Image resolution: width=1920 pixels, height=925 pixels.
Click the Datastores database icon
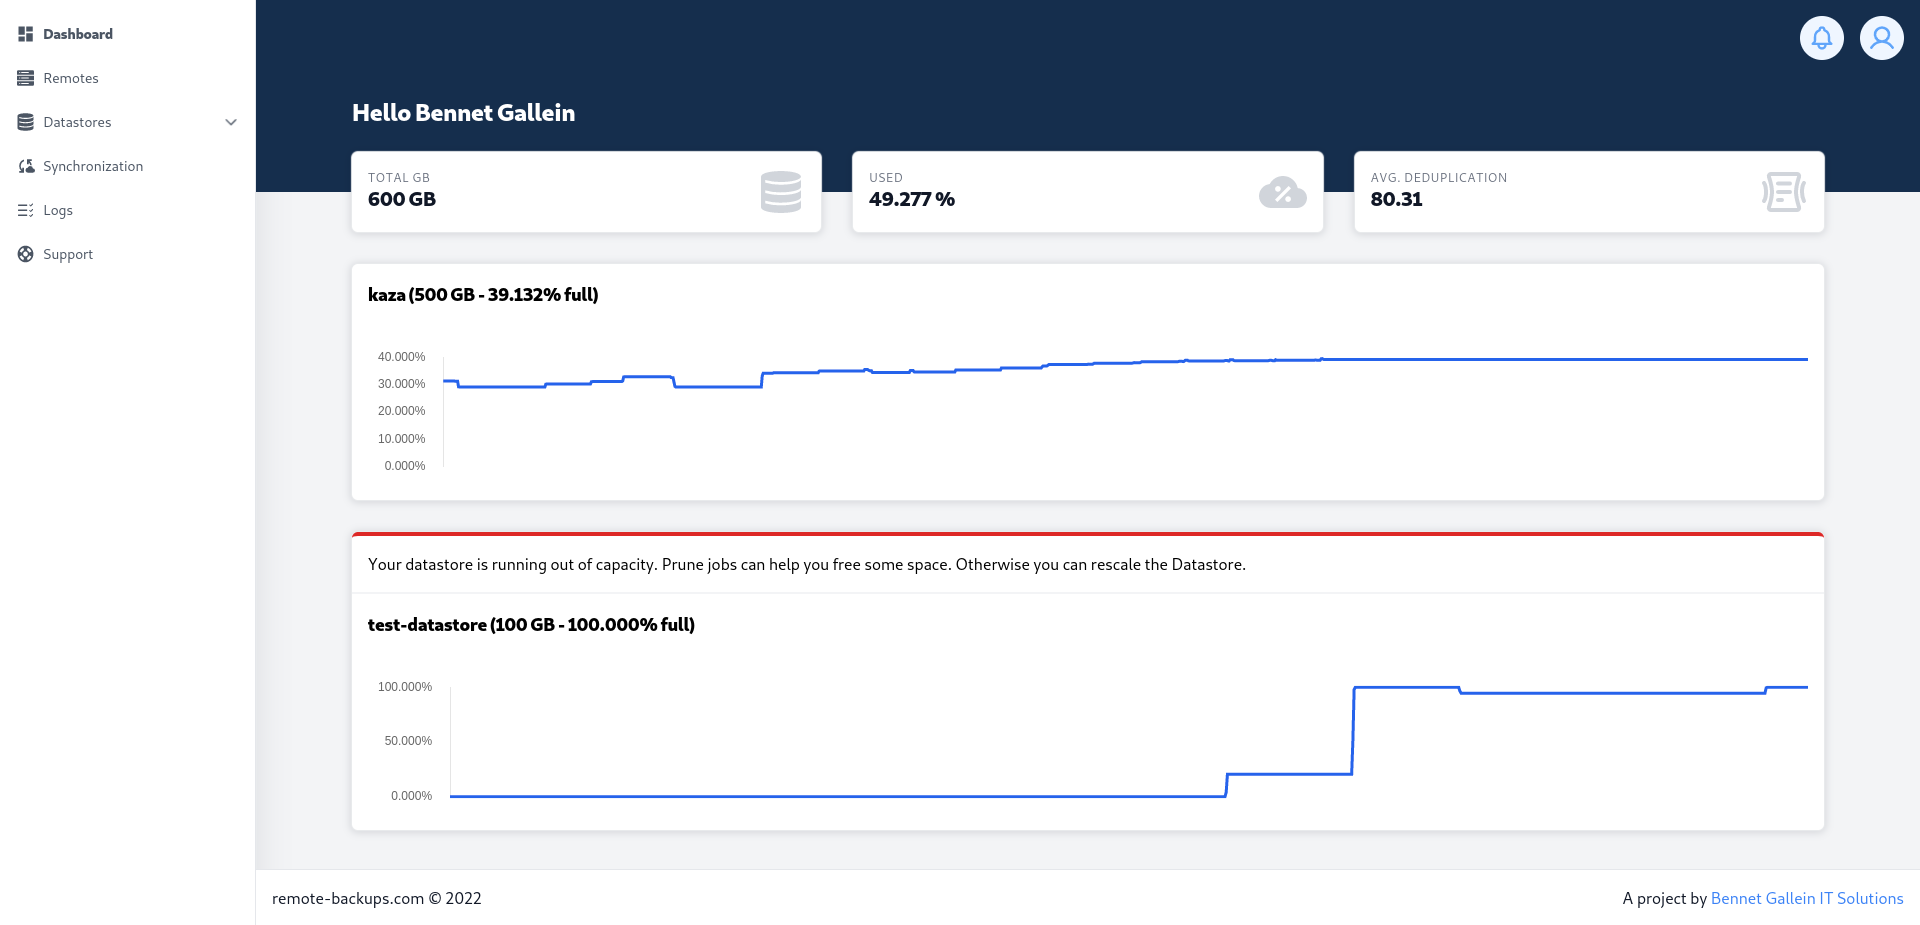tap(26, 122)
